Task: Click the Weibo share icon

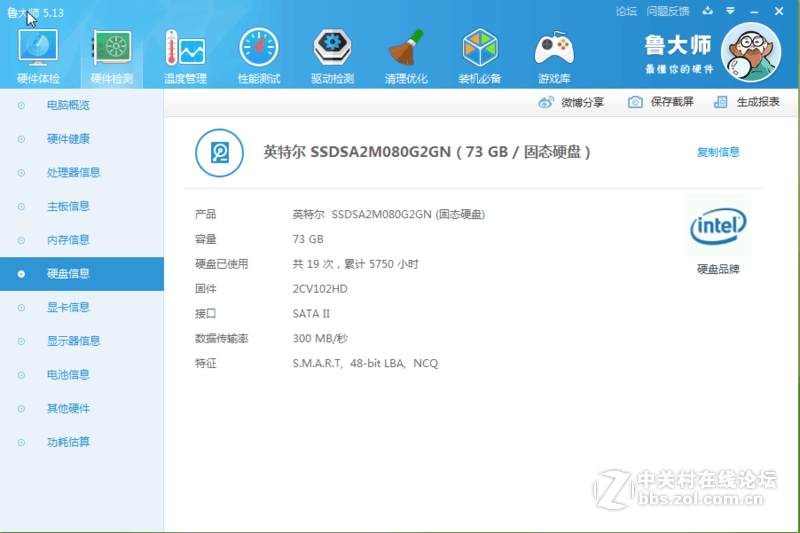Action: 545,103
